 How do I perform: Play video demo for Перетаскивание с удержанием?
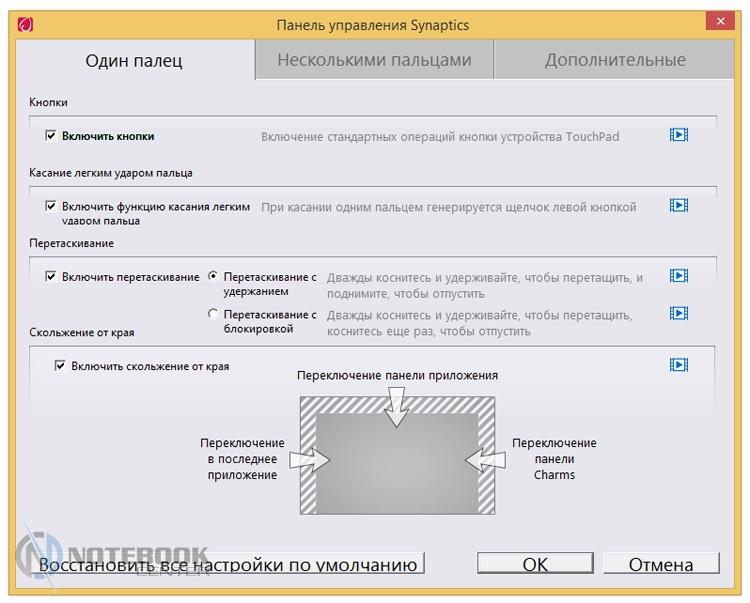(x=679, y=276)
